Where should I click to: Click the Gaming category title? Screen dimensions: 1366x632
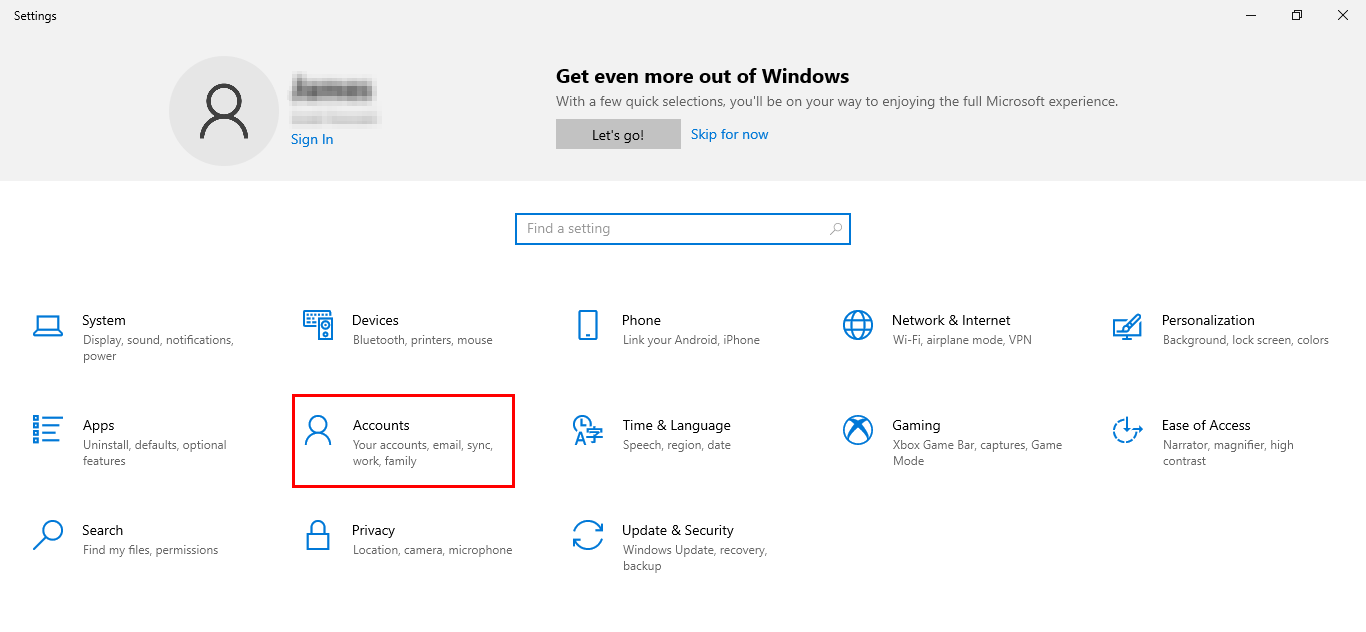916,425
